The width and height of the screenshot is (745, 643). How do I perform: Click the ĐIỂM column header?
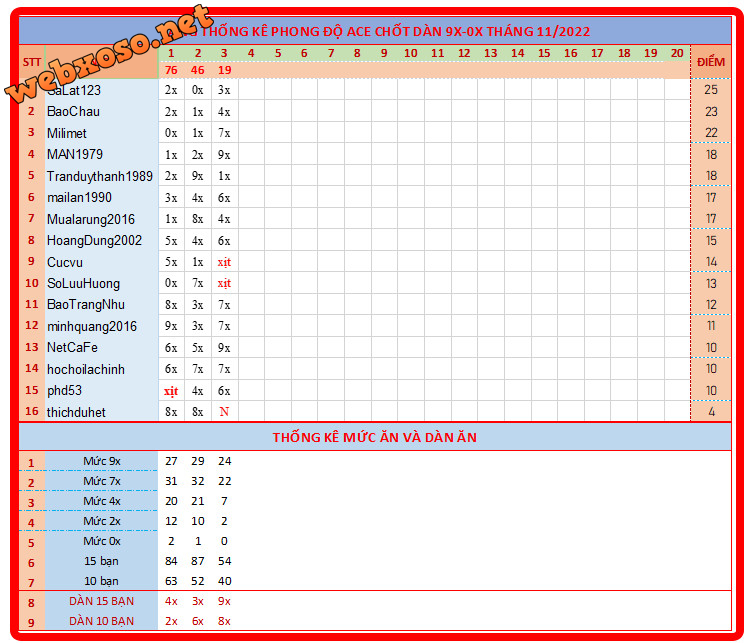pyautogui.click(x=711, y=62)
